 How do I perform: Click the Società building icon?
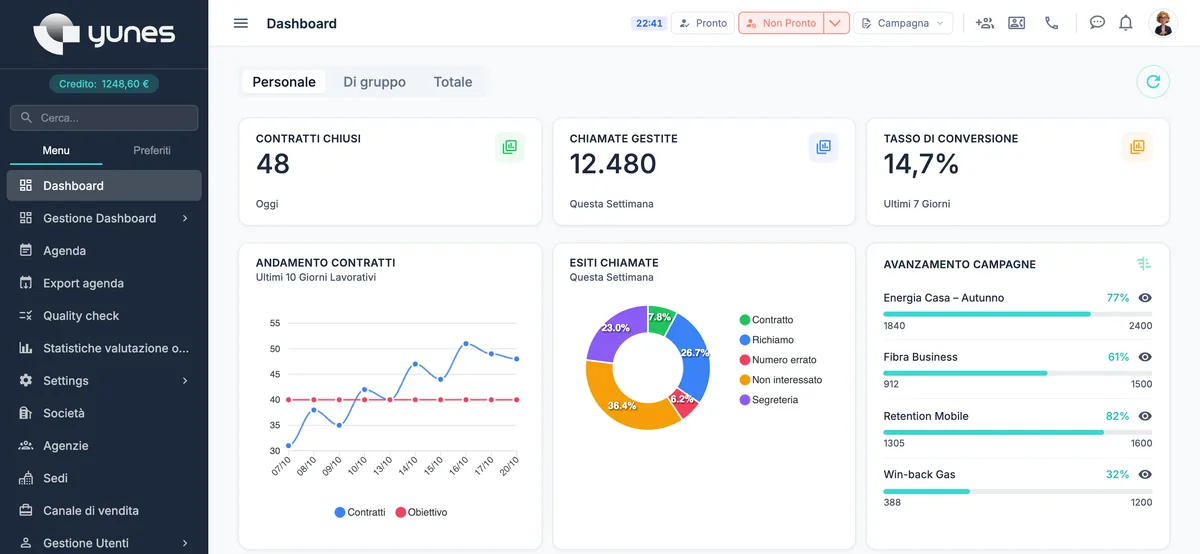[26, 413]
